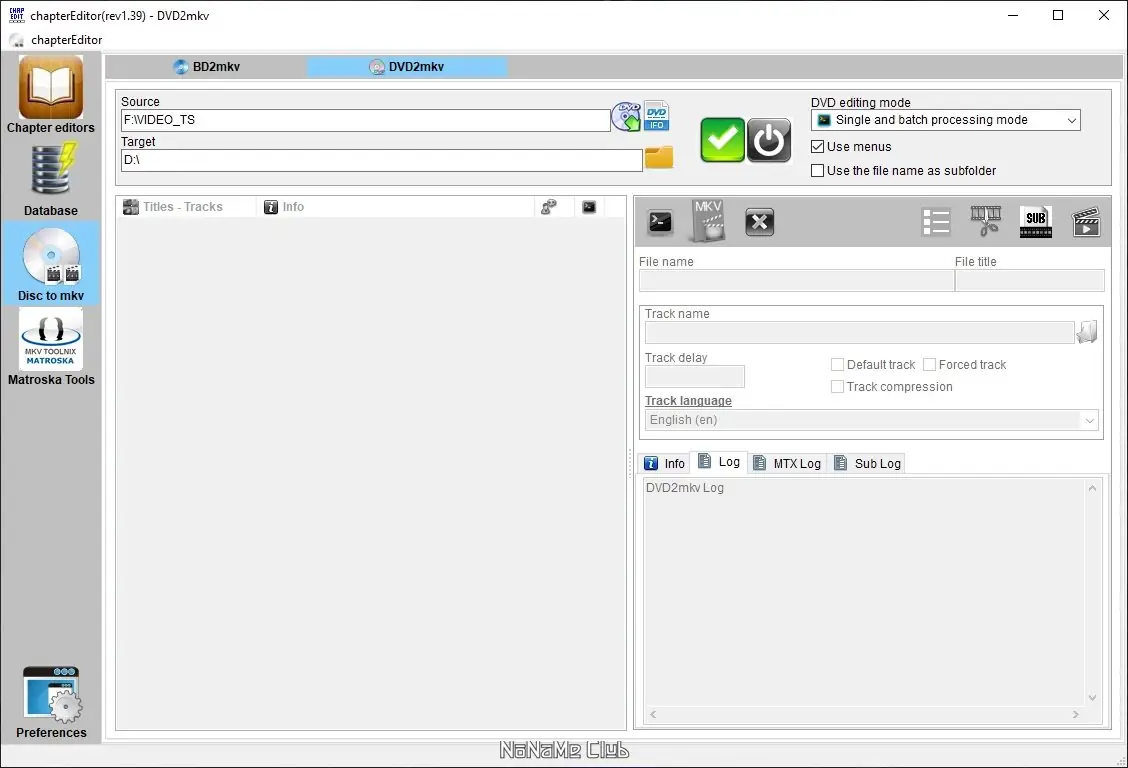Switch to the Sub Log tab
Screen dimensions: 1128x768
point(868,464)
